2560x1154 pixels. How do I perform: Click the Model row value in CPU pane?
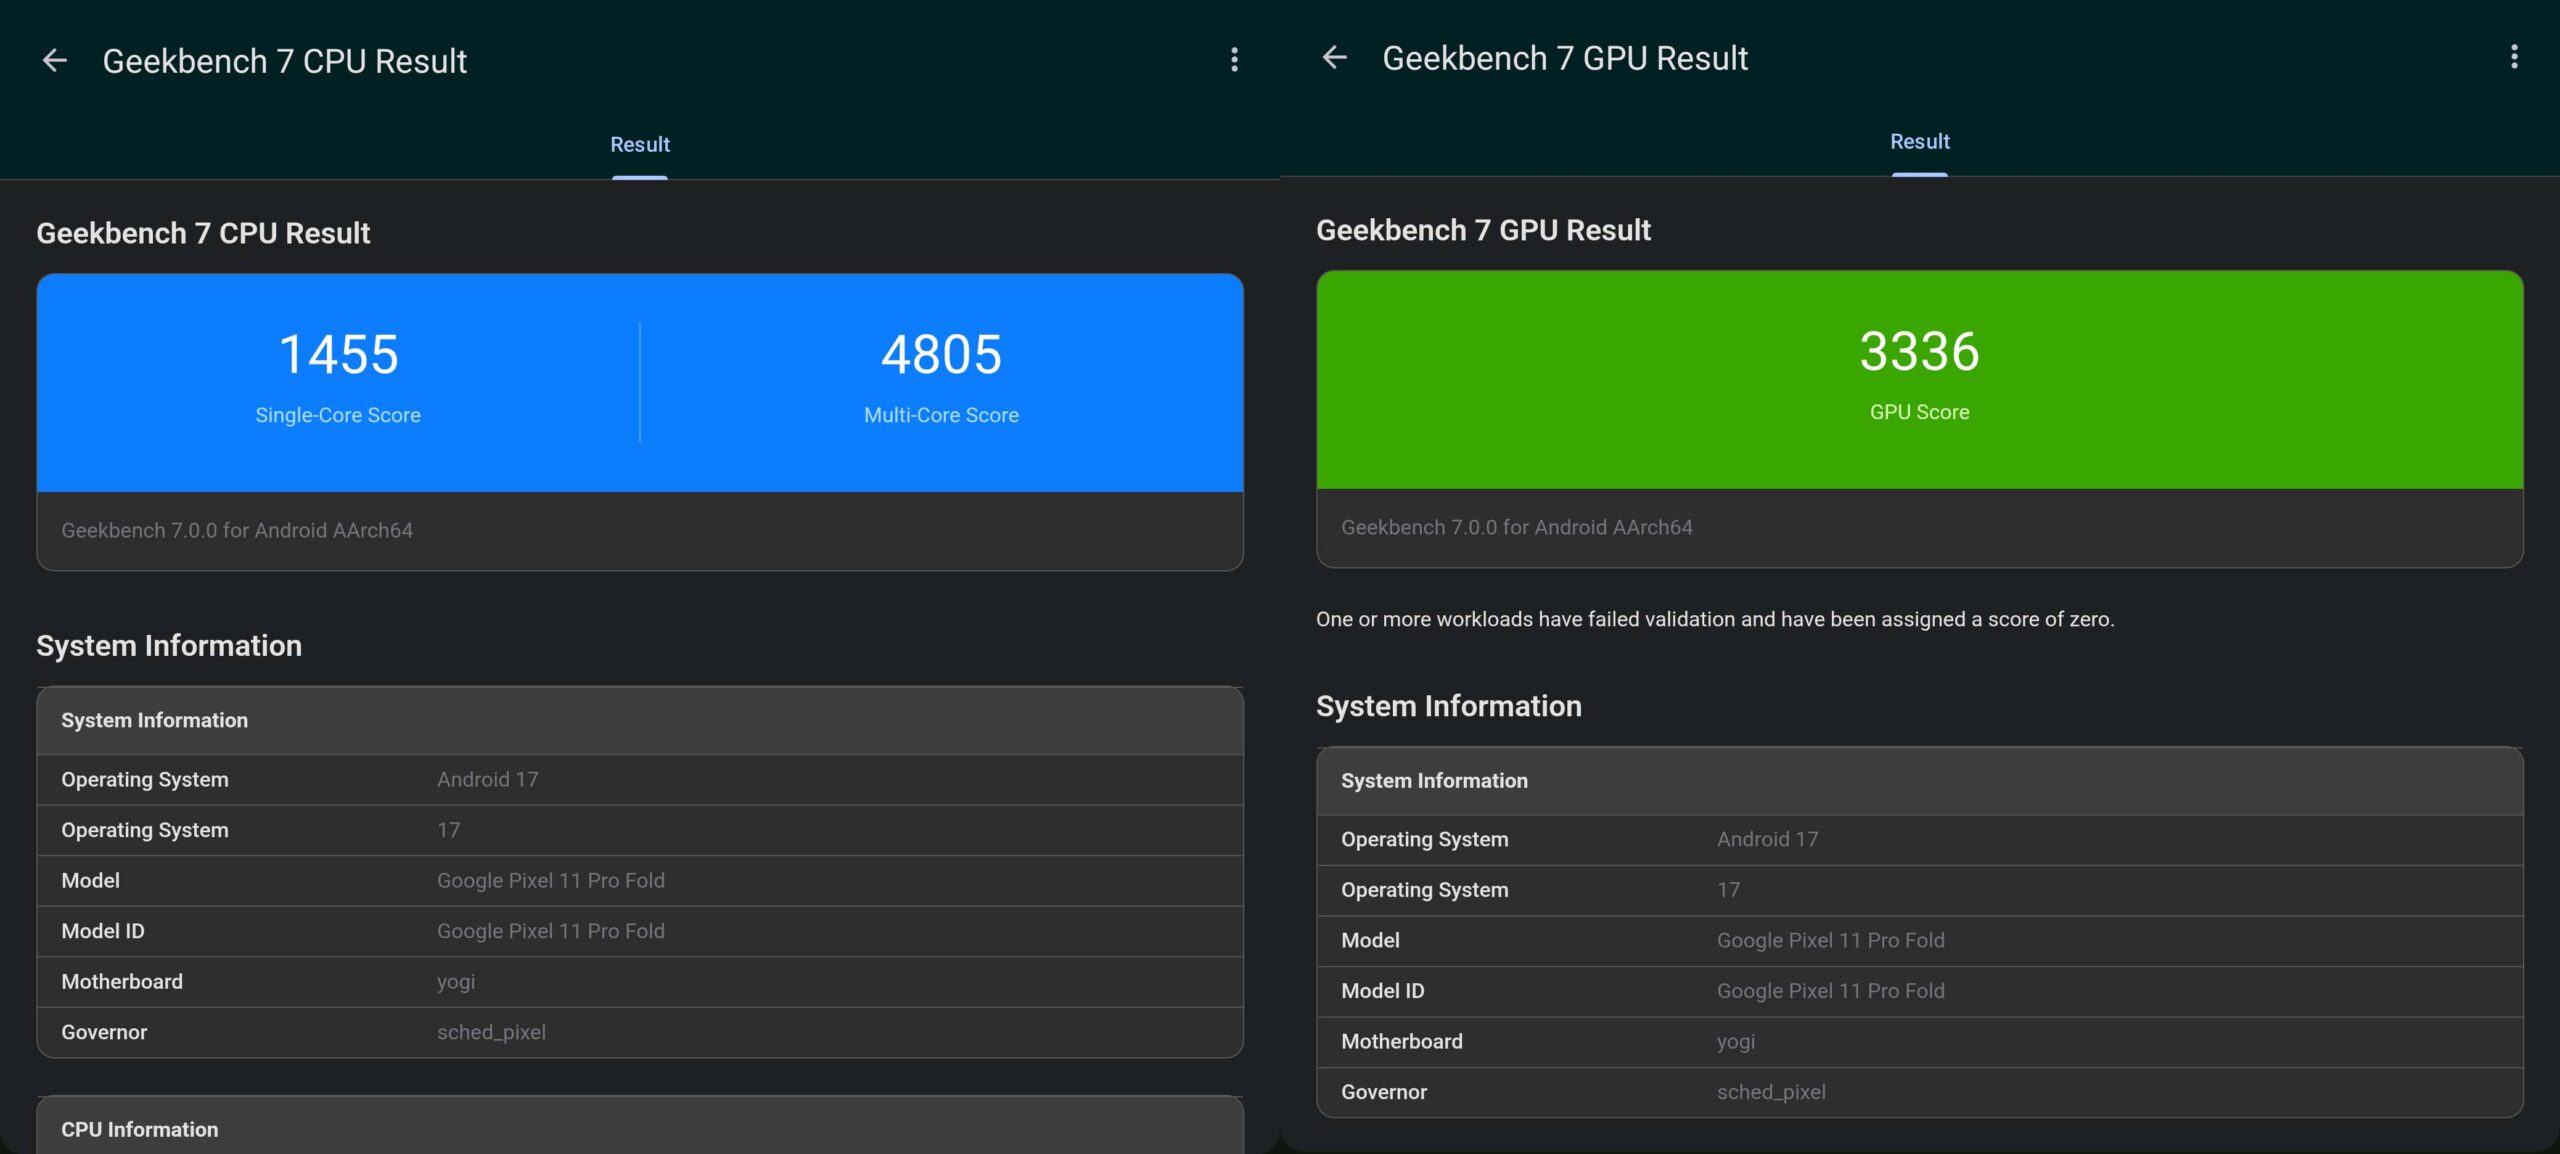(x=551, y=880)
